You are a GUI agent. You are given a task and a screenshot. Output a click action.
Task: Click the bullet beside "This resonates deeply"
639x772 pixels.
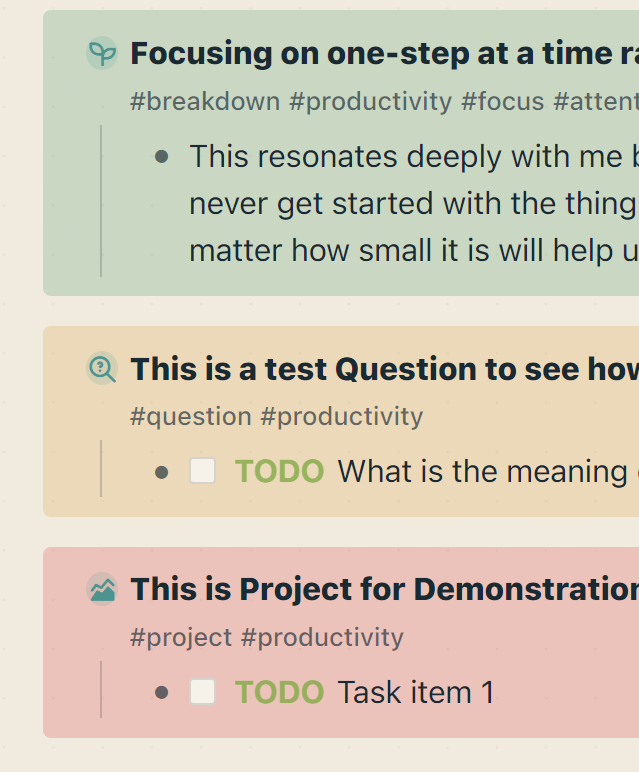pyautogui.click(x=162, y=156)
